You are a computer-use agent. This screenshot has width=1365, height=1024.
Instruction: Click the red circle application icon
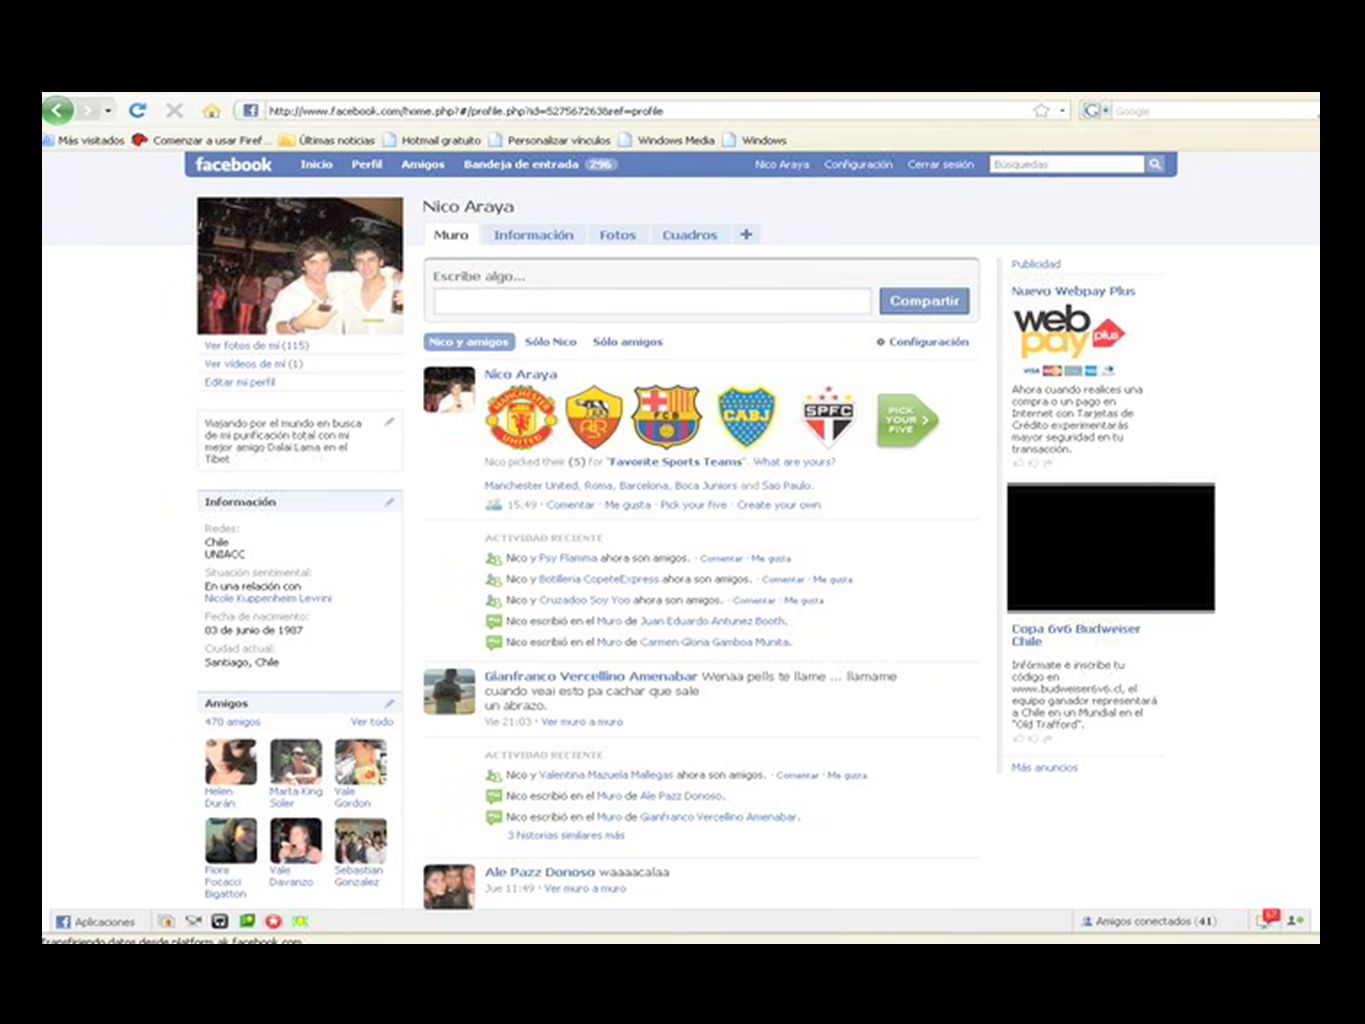272,921
